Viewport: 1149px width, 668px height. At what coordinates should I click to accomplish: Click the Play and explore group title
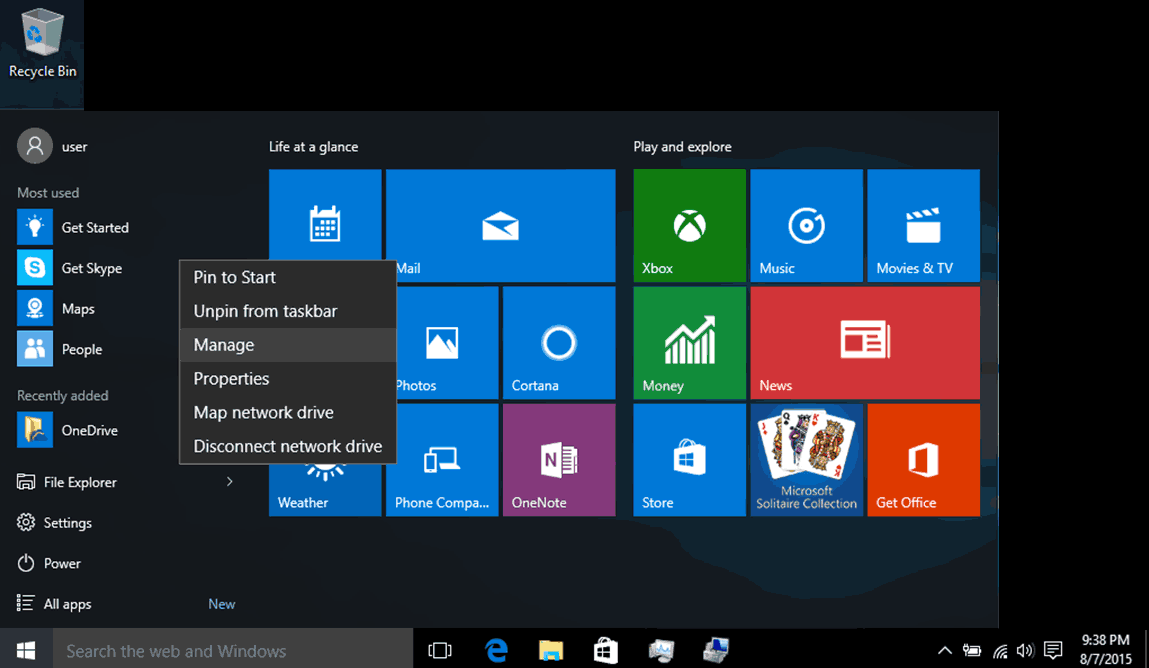(x=682, y=146)
